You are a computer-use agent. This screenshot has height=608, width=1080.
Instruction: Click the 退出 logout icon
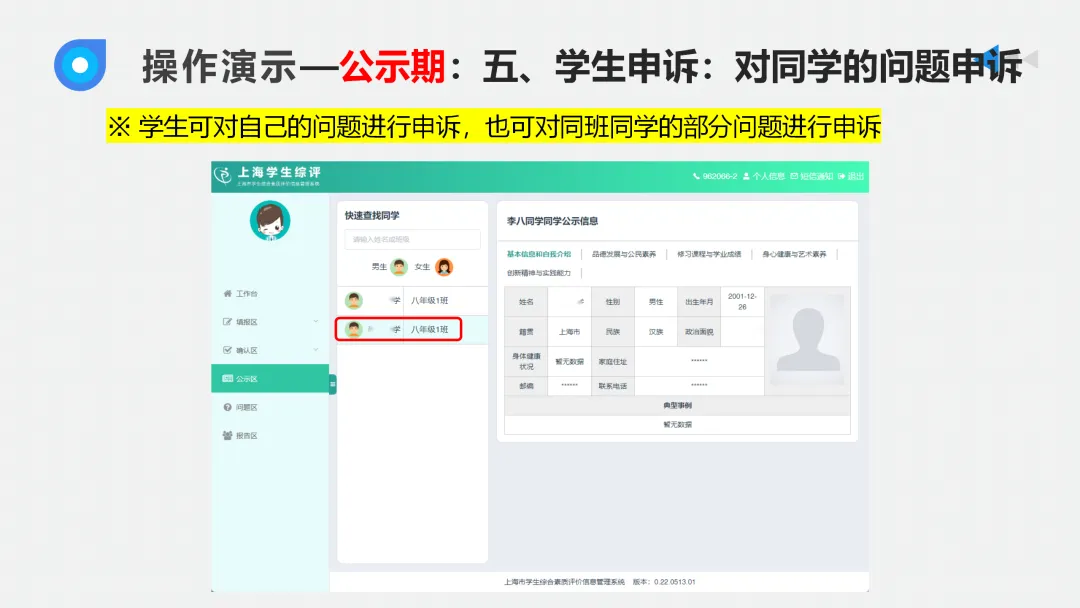[855, 176]
